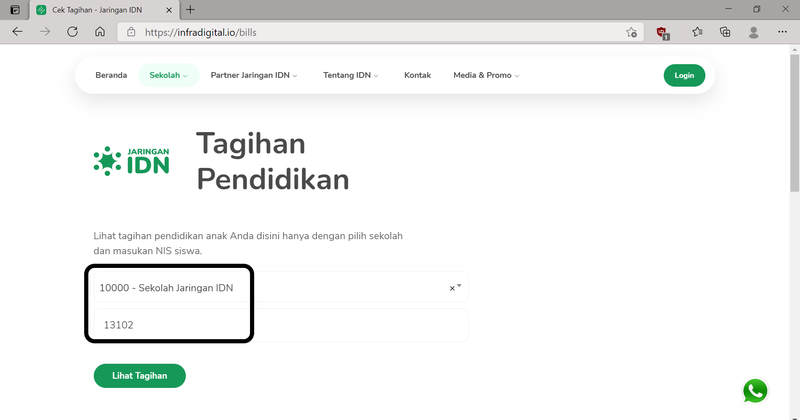The height and width of the screenshot is (420, 800).
Task: Expand the Tentang IDN menu
Action: point(351,75)
